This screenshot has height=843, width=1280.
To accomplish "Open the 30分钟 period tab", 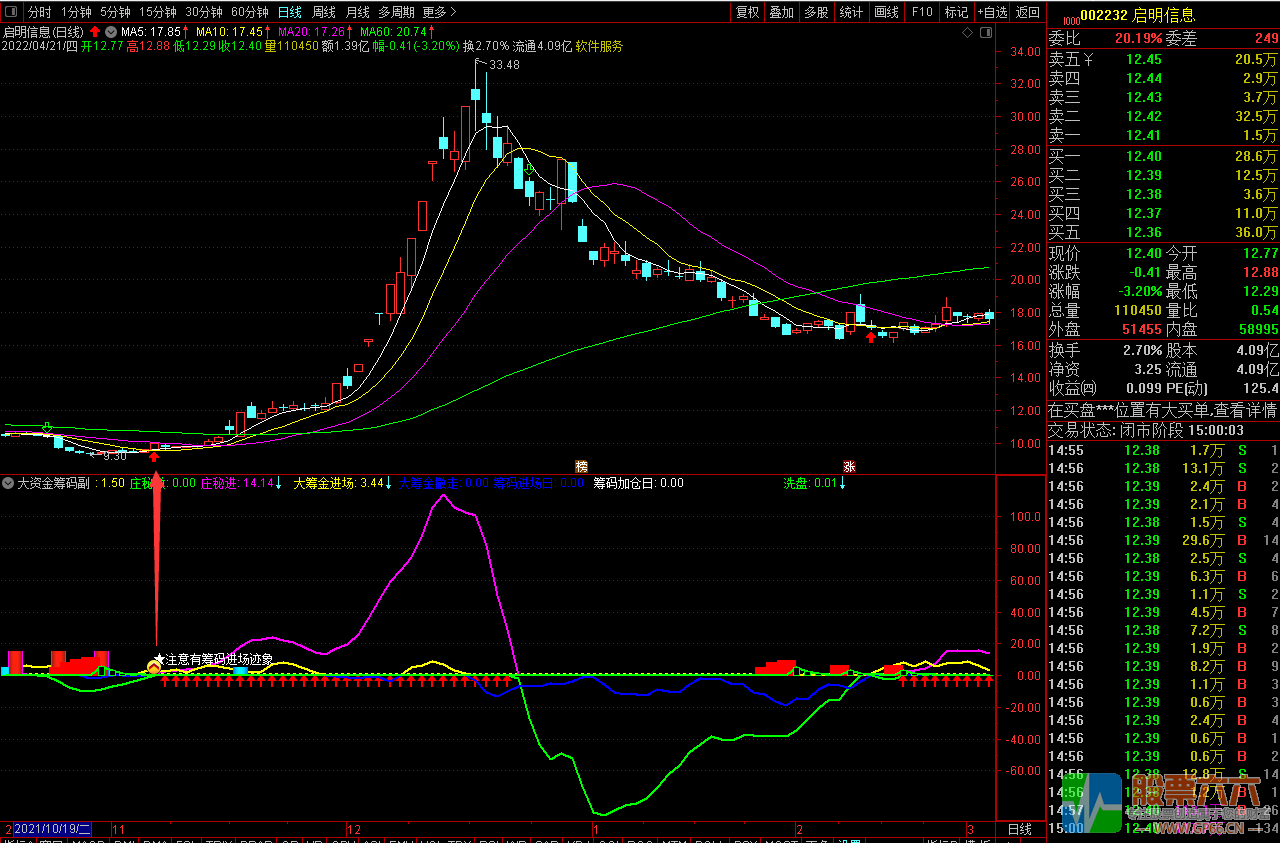I will [203, 12].
